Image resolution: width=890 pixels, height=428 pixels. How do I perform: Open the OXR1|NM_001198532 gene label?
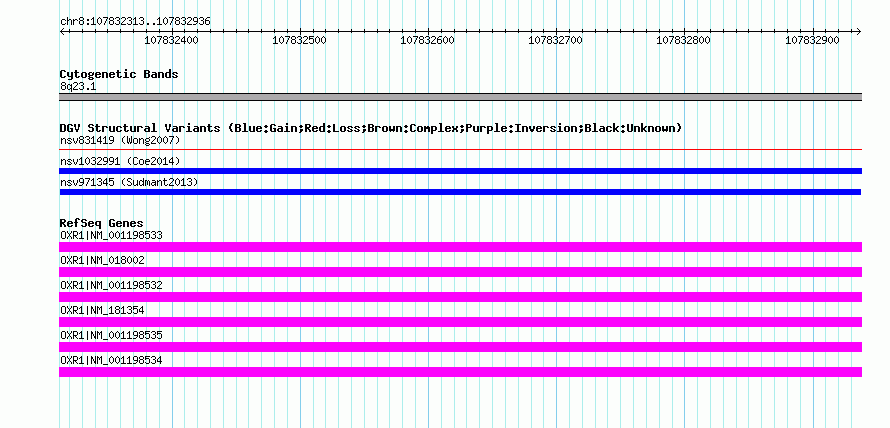click(x=111, y=286)
